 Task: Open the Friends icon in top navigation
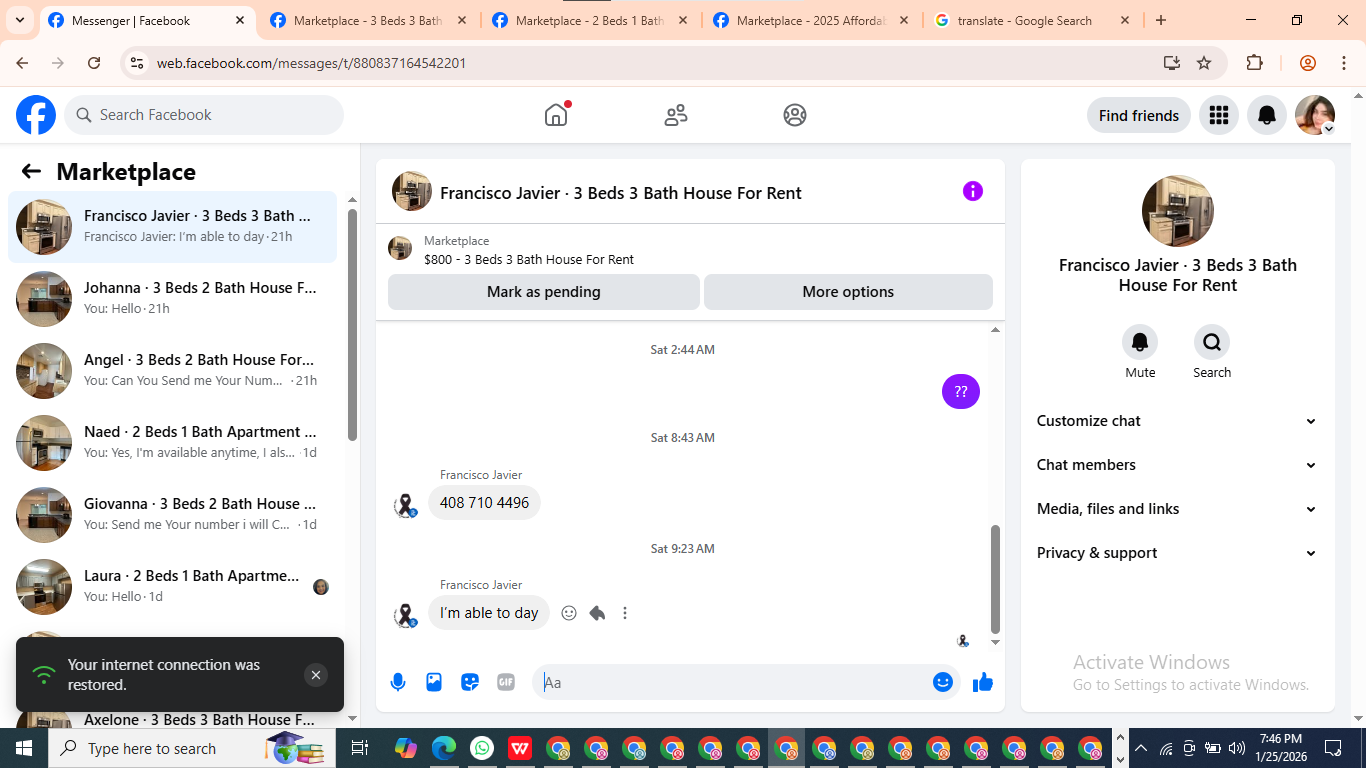pos(676,115)
